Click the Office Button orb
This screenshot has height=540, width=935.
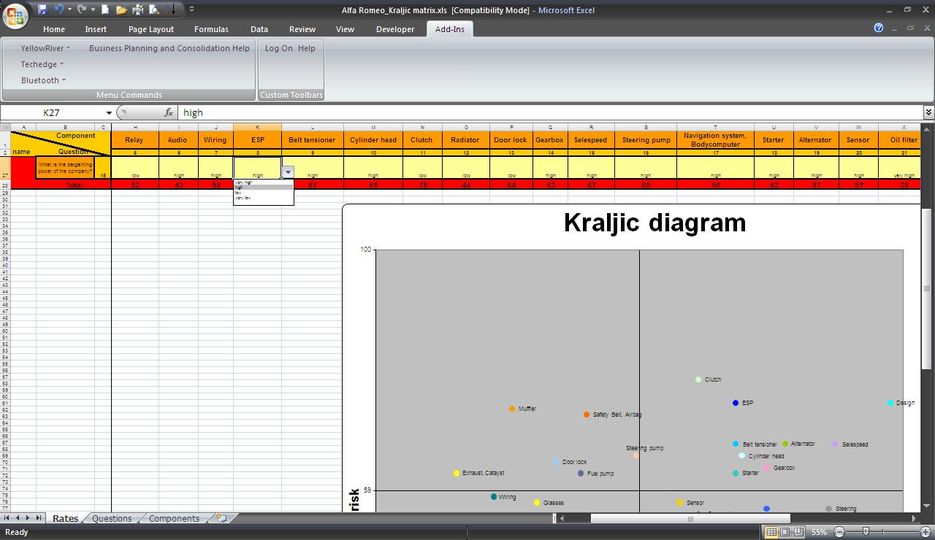(x=16, y=14)
